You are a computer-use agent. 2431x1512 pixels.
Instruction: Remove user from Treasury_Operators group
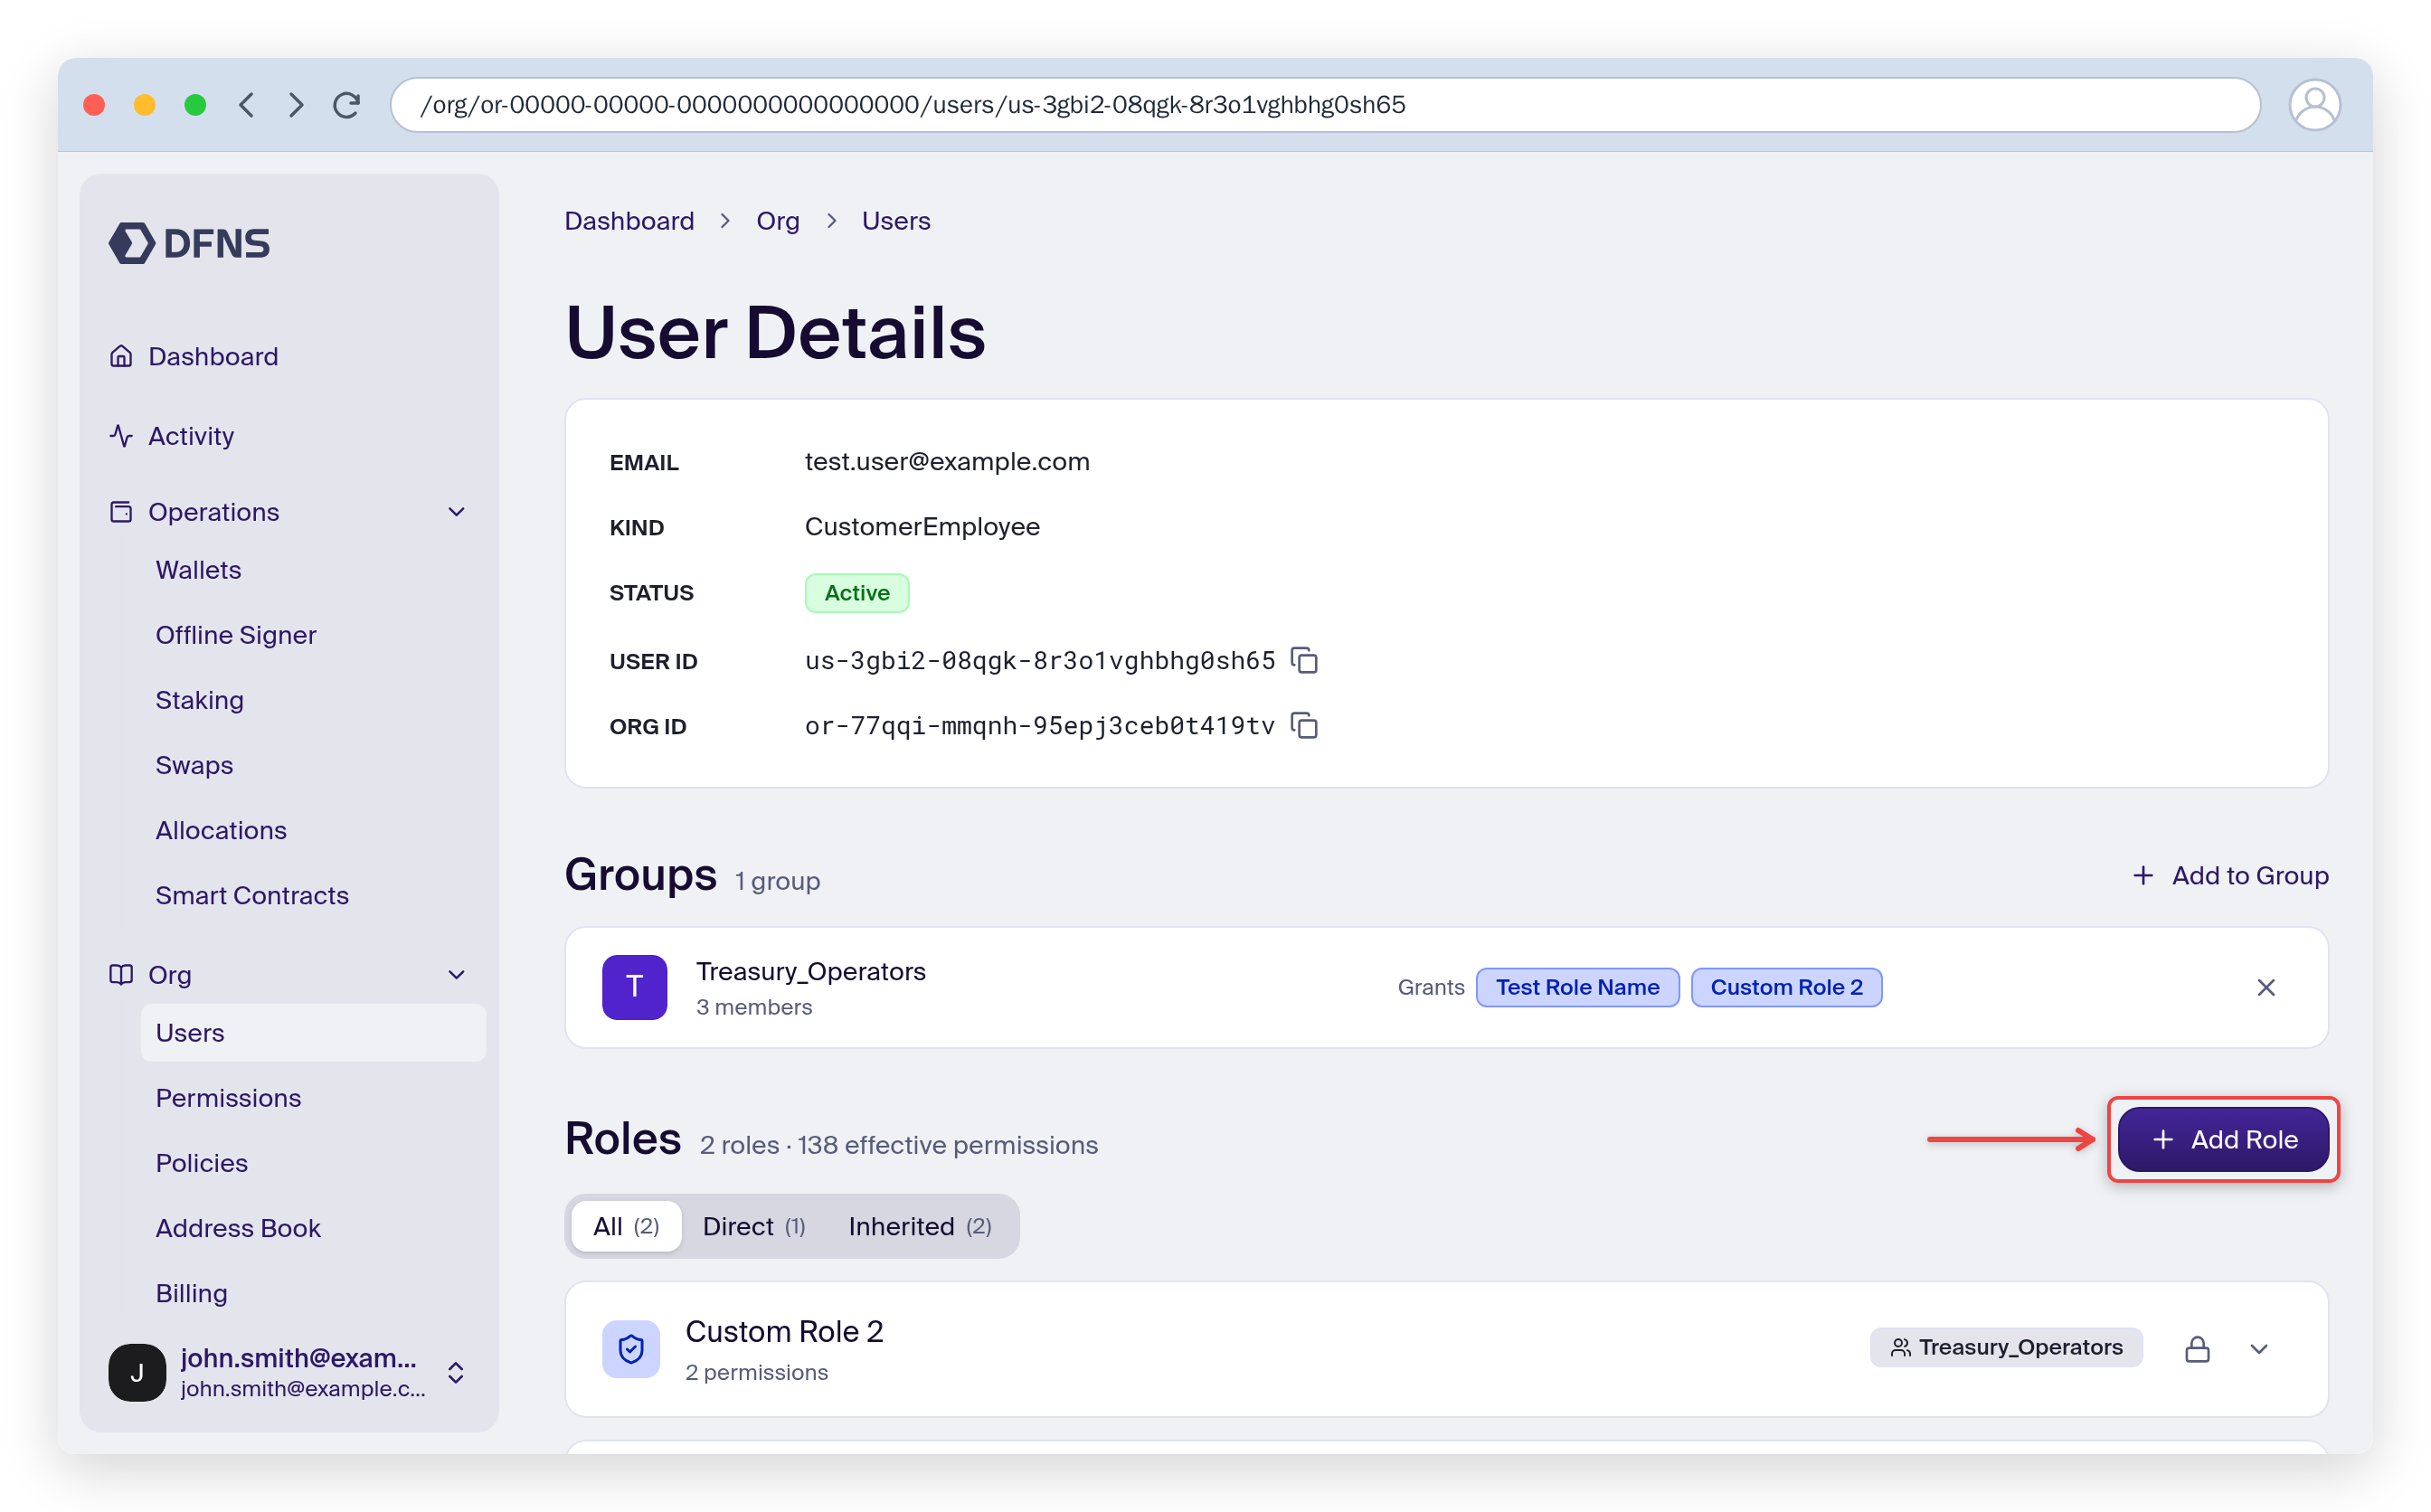(x=2265, y=987)
